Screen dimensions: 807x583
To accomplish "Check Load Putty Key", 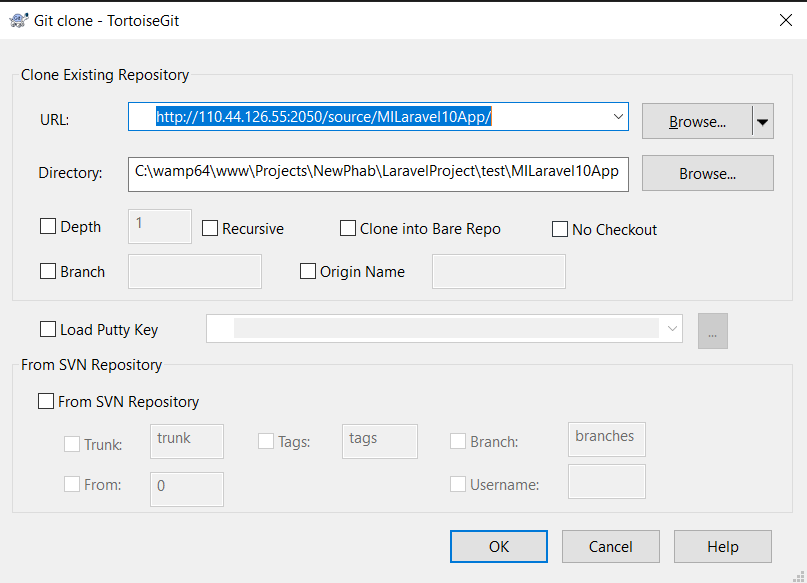I will 48,329.
